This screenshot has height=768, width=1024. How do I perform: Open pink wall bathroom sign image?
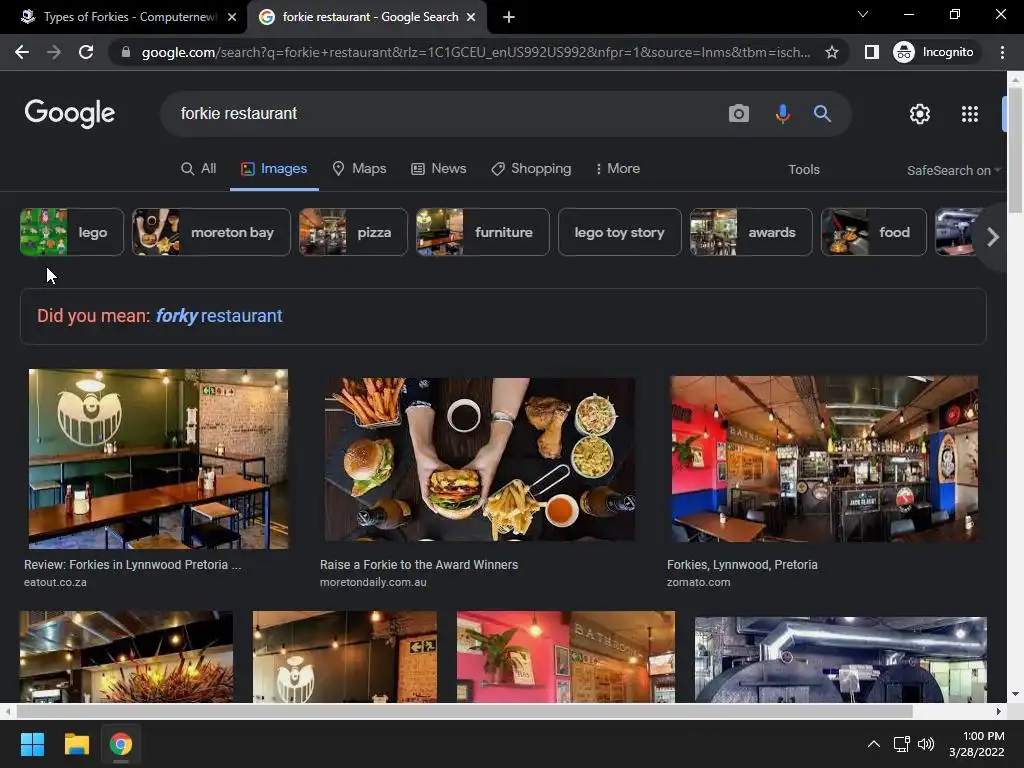tap(566, 656)
